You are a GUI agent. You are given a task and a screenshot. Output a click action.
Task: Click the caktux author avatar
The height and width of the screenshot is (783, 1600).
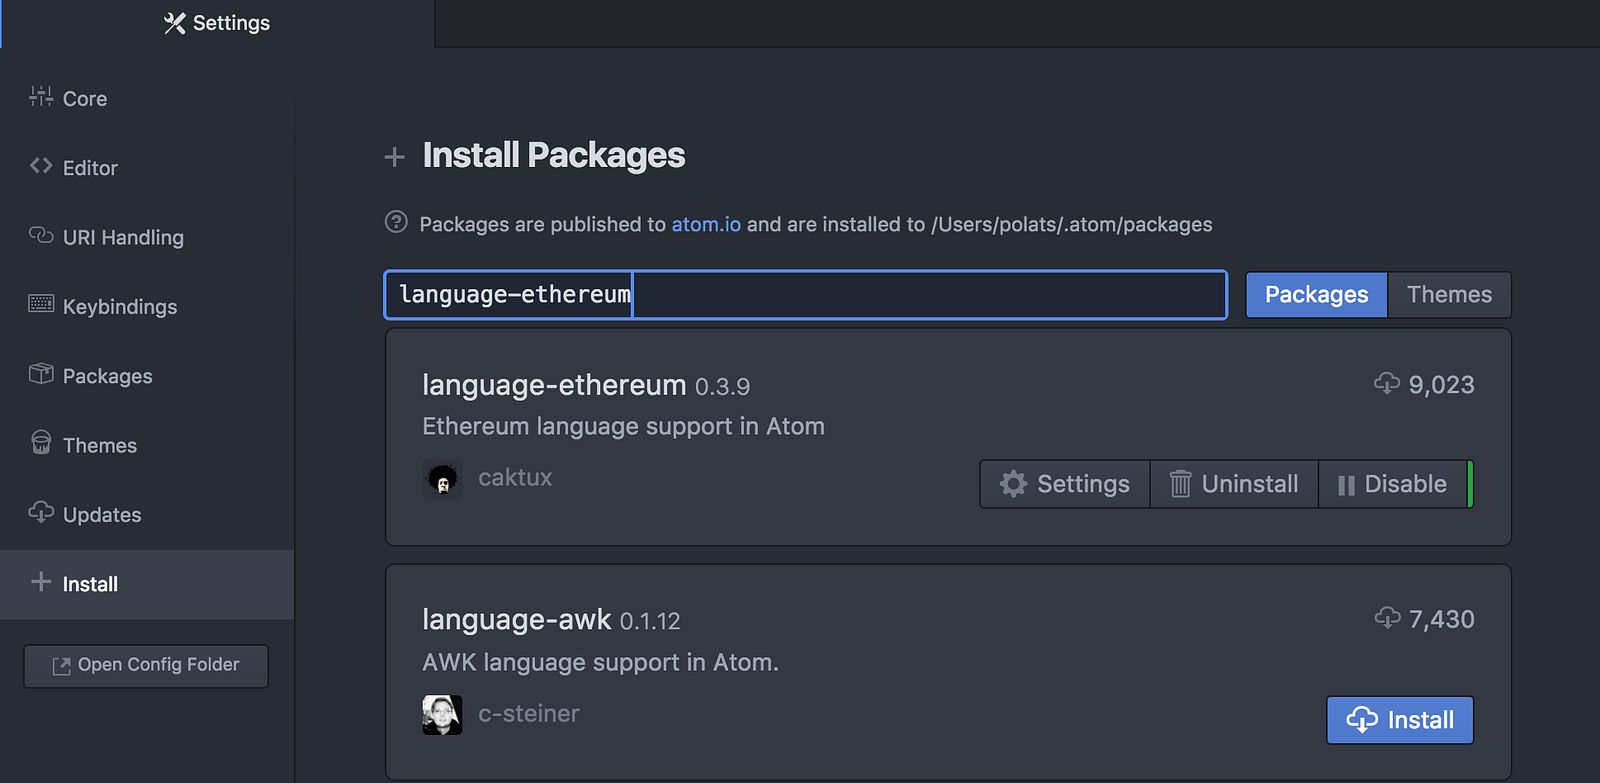[x=442, y=479]
